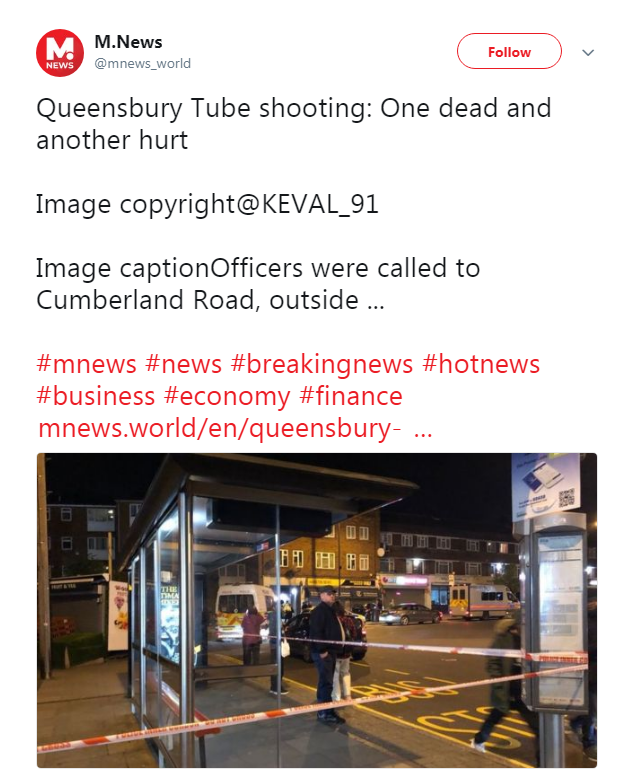Open the #business hashtag
Image resolution: width=632 pixels, height=777 pixels.
tap(96, 396)
